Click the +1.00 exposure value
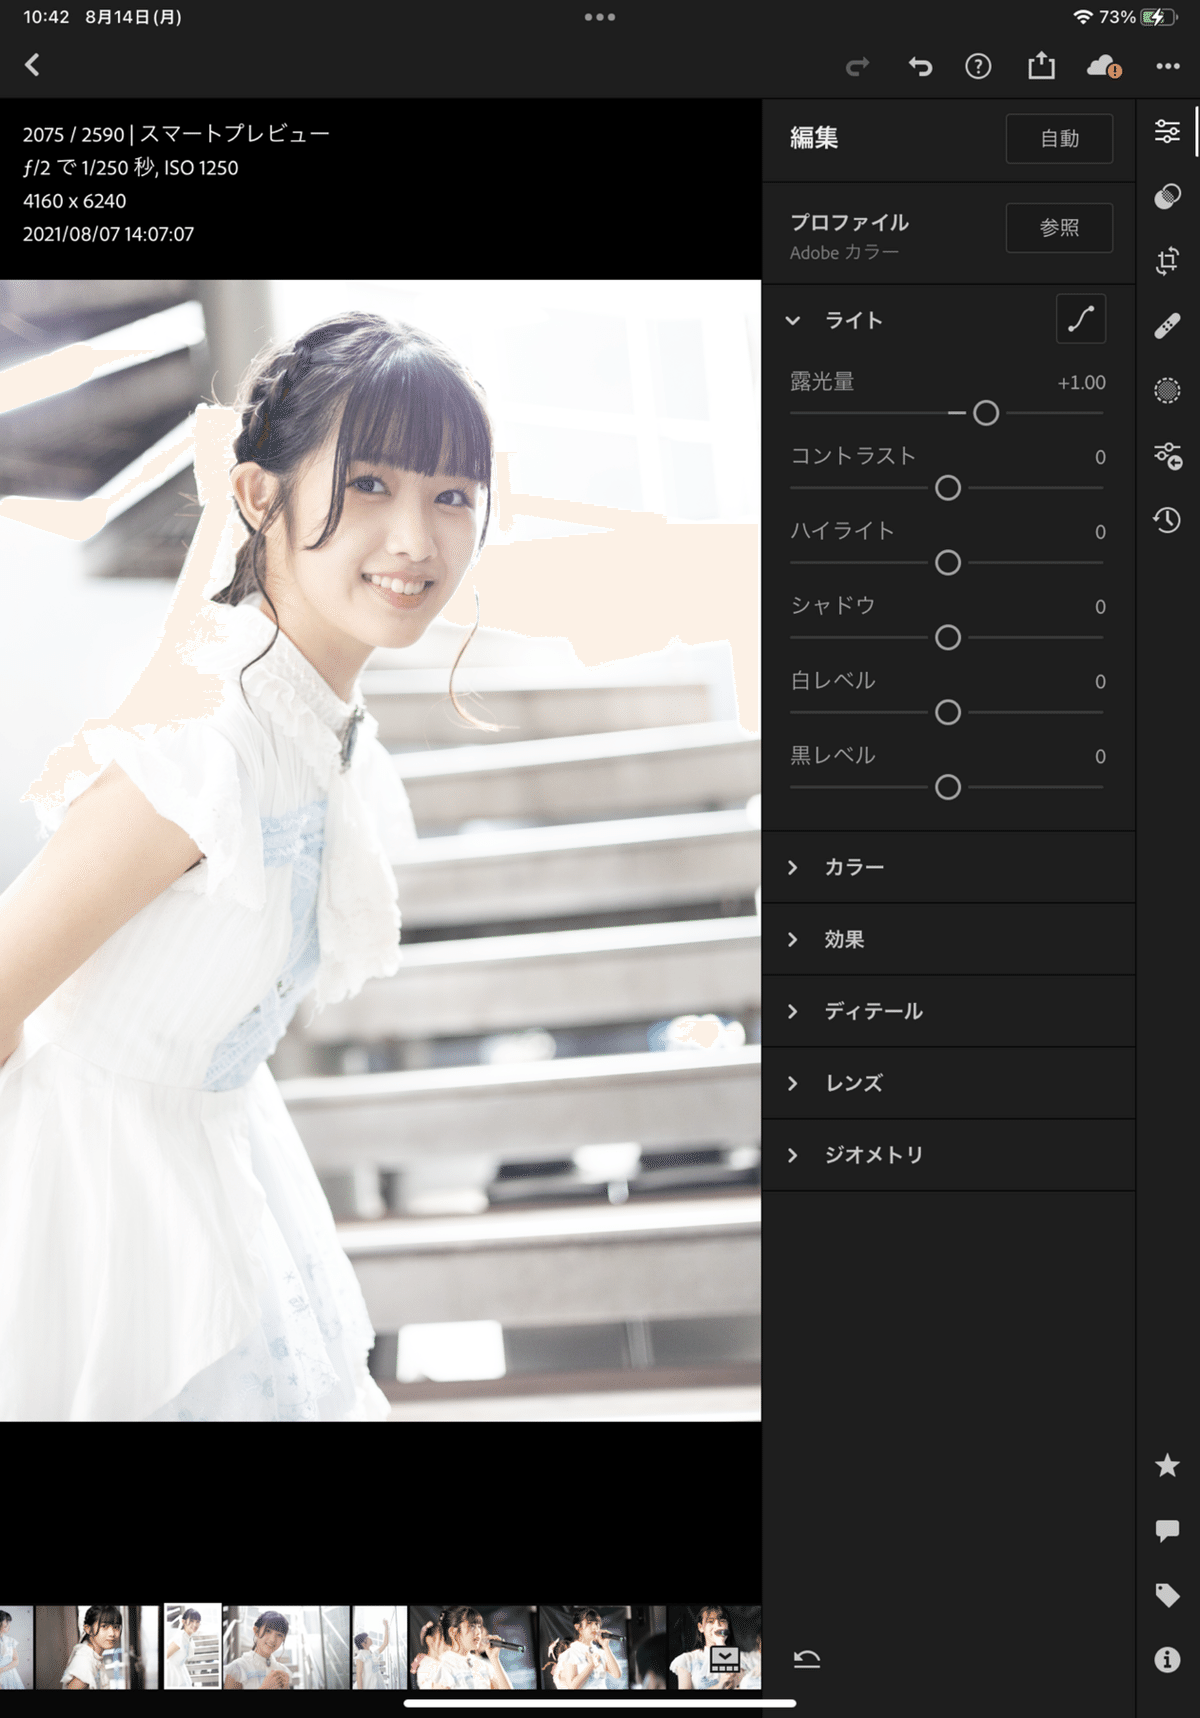 (1081, 382)
